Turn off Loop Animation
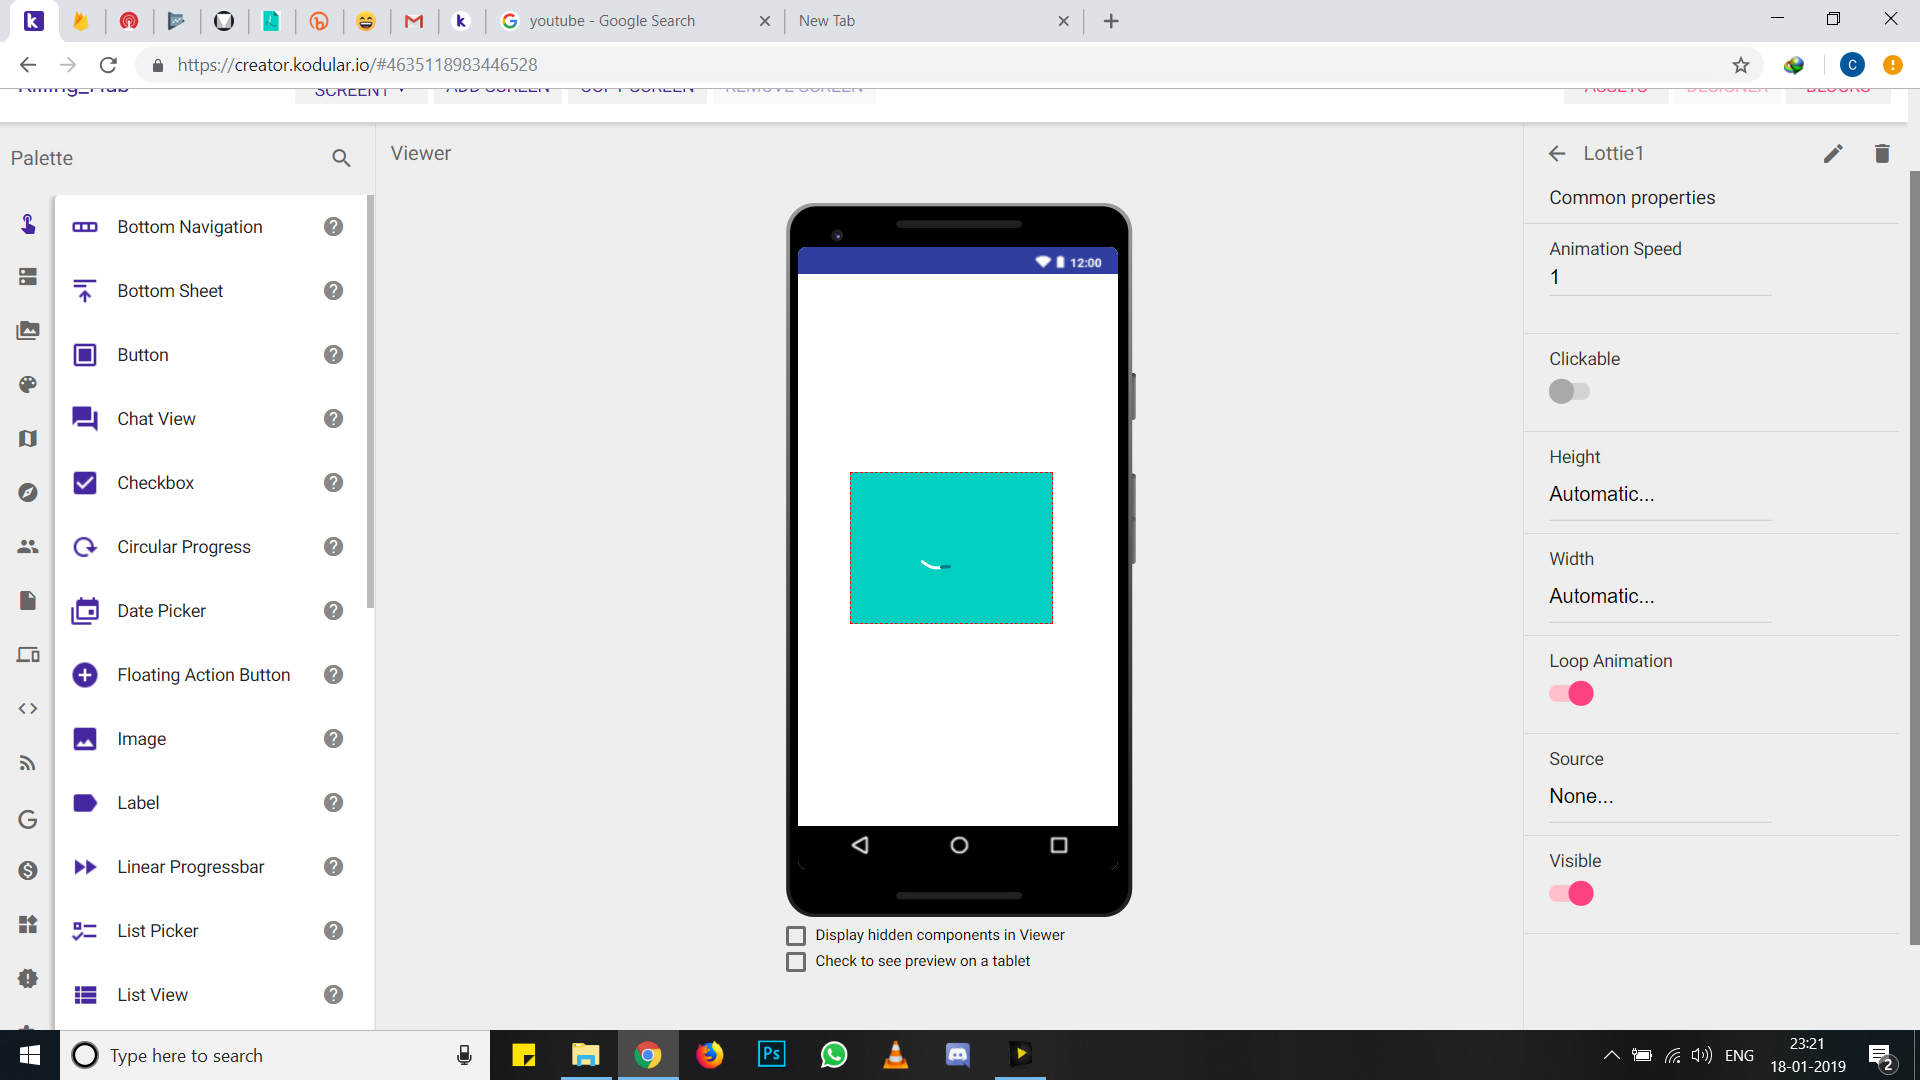Screen dimensions: 1920x1080 1571,694
